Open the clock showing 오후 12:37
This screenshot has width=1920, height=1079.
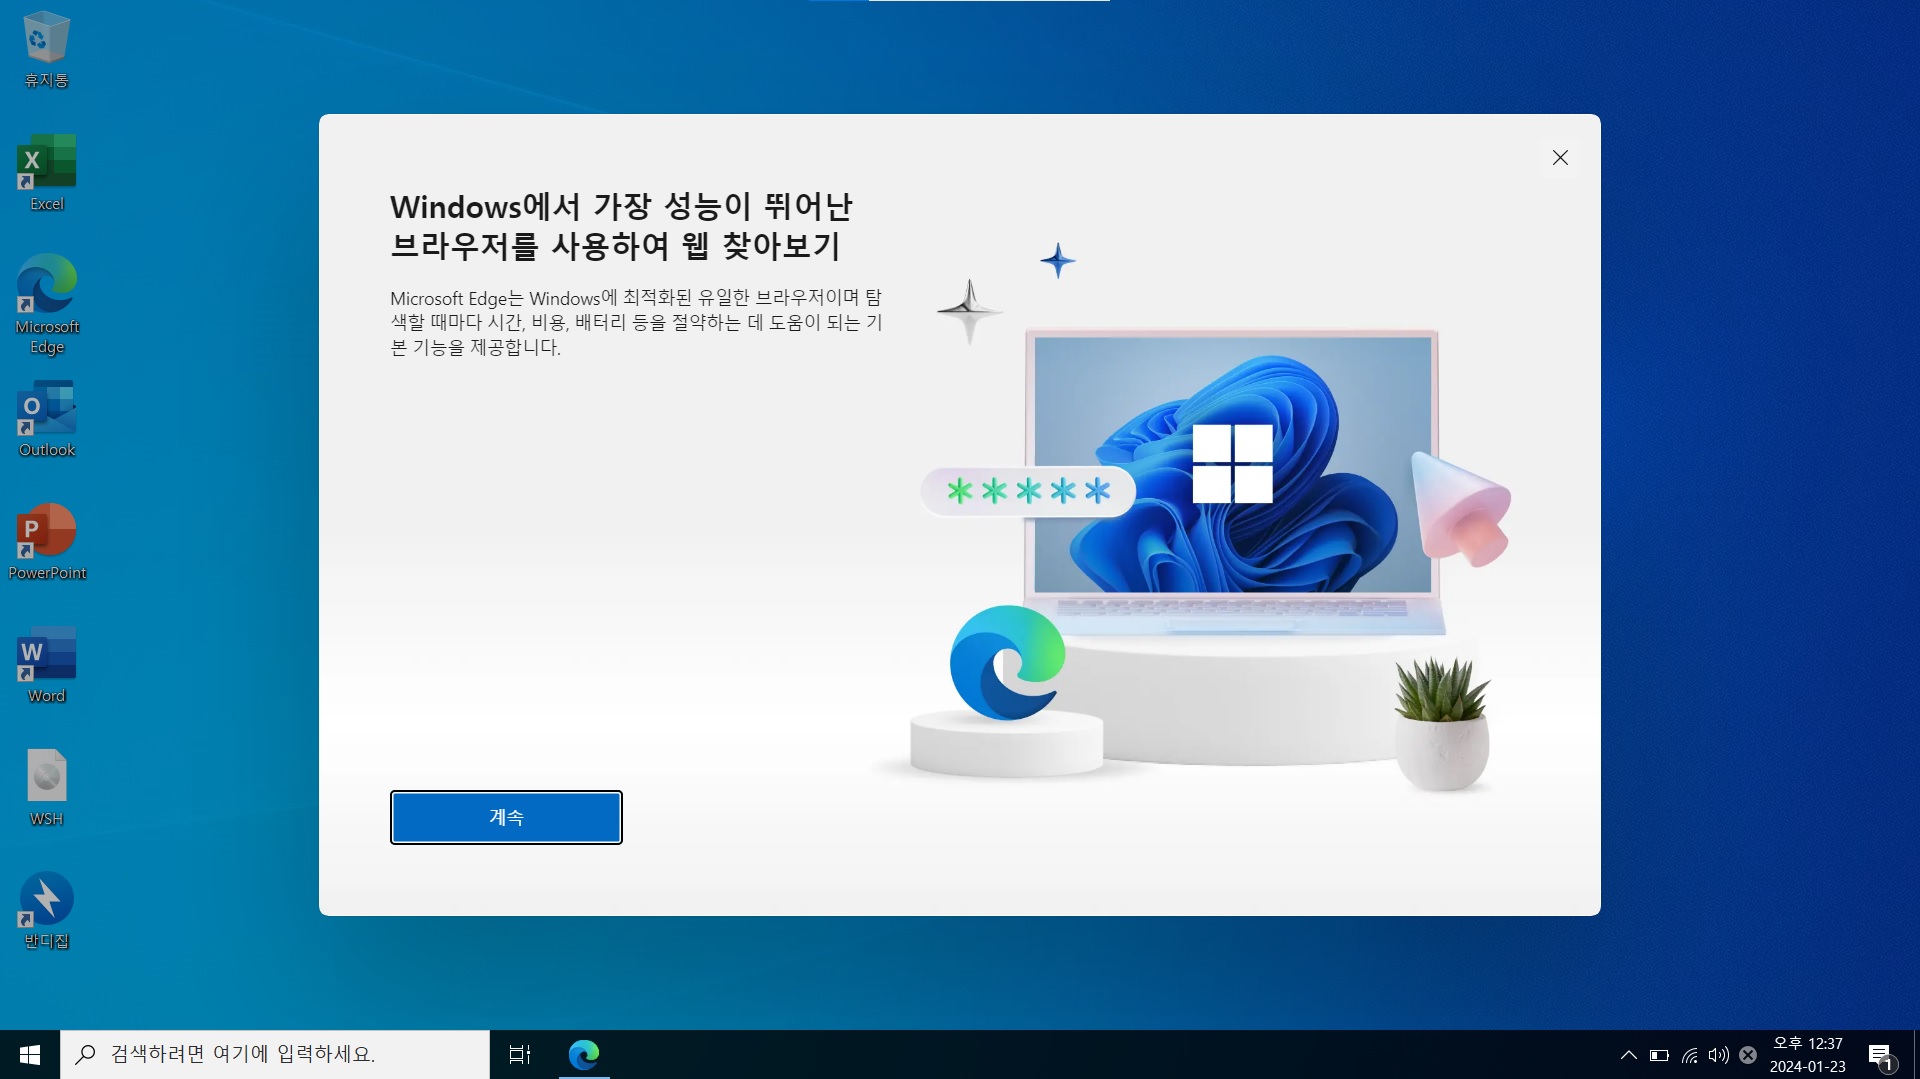point(1807,1054)
